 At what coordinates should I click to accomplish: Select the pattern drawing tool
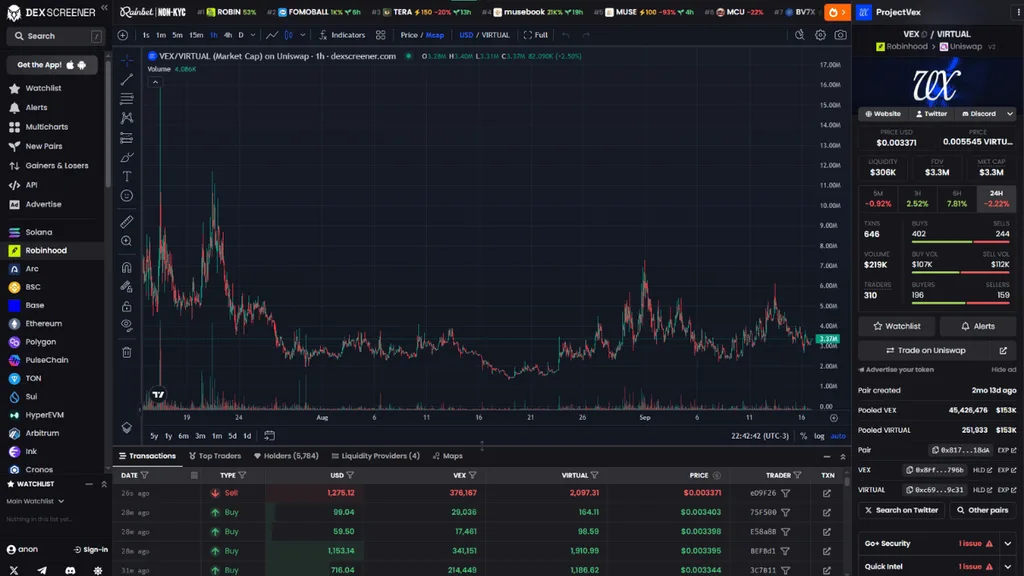127,118
